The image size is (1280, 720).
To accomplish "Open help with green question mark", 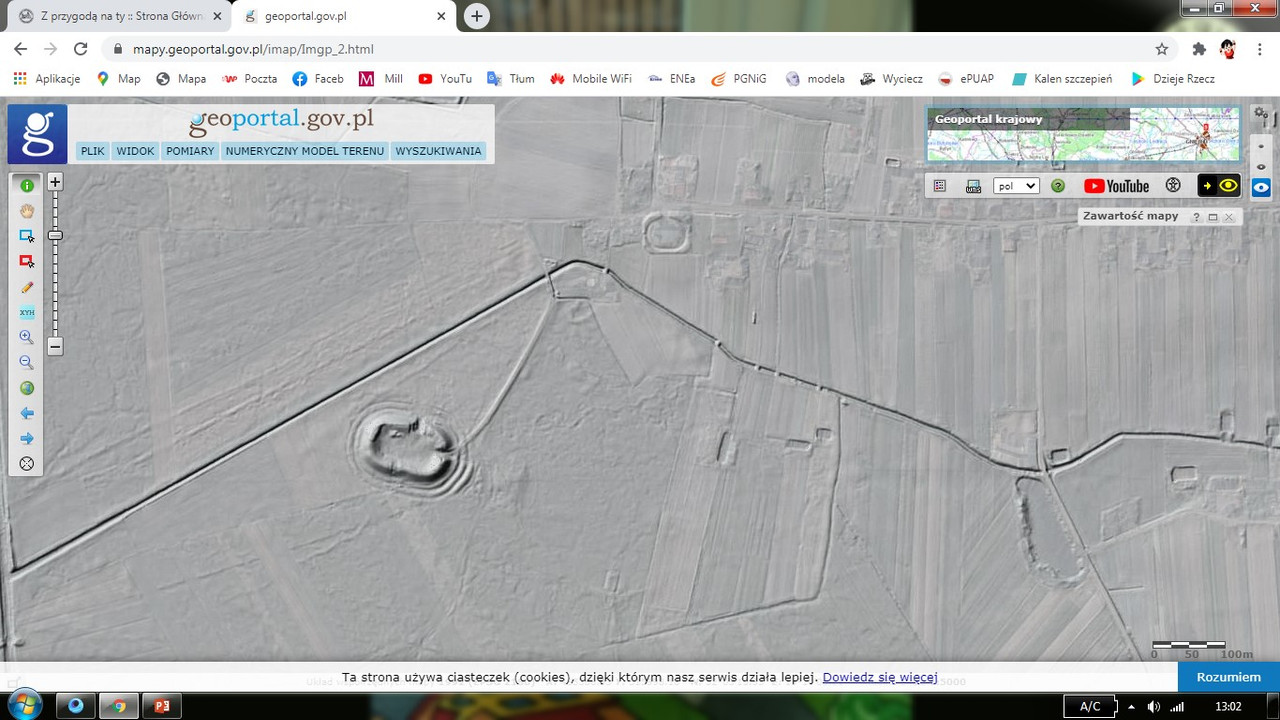I will pos(1058,186).
